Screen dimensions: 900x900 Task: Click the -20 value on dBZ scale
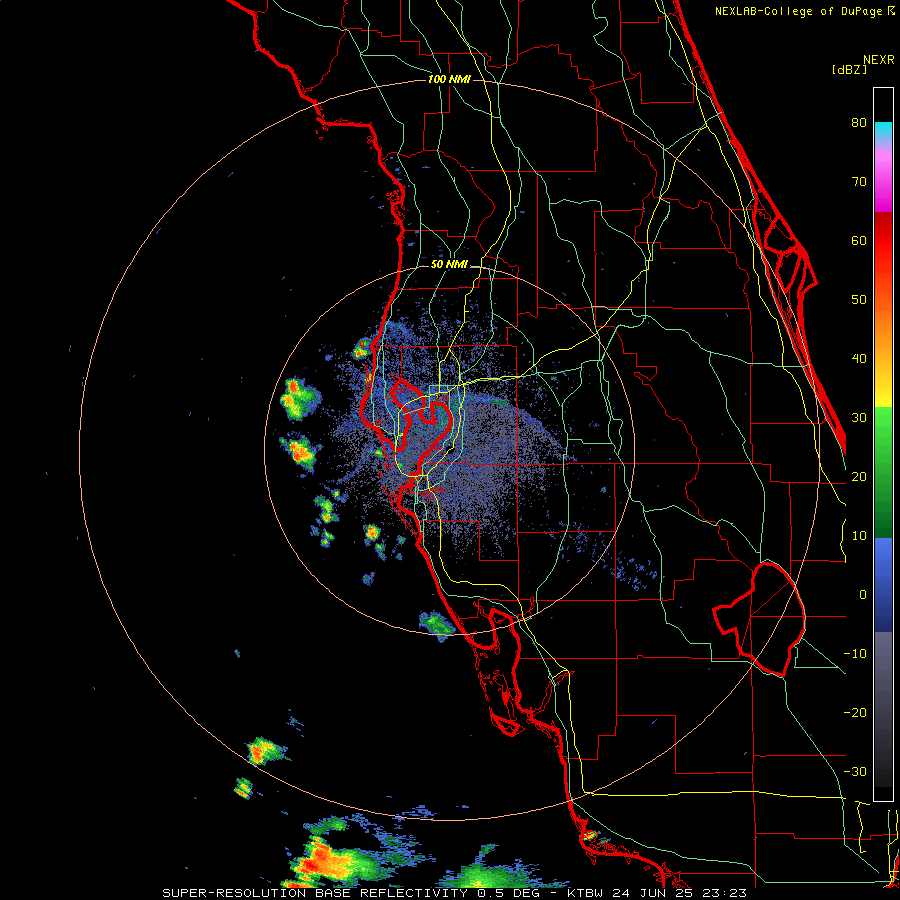855,713
